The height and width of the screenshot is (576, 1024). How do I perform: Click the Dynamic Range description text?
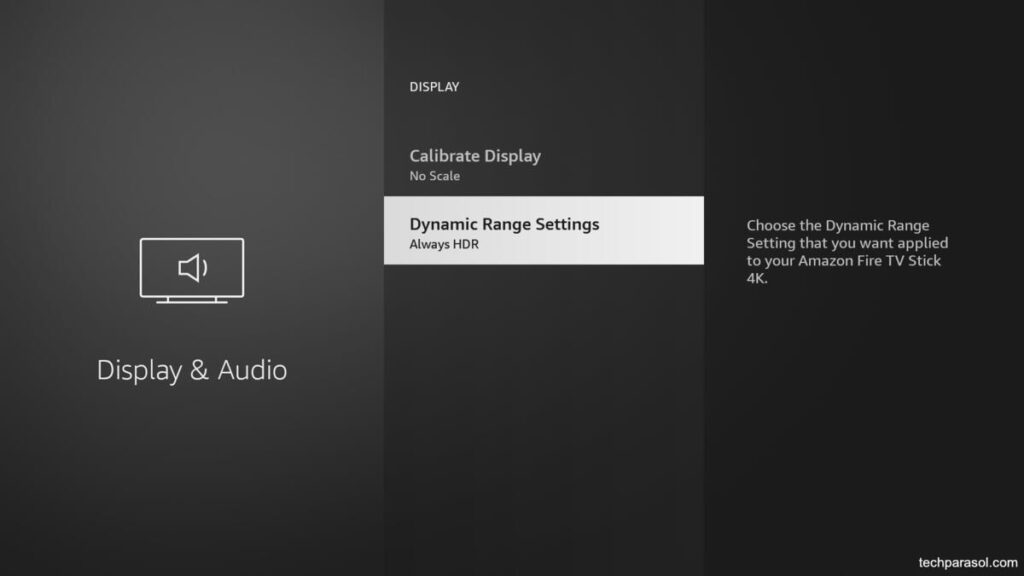pos(847,251)
